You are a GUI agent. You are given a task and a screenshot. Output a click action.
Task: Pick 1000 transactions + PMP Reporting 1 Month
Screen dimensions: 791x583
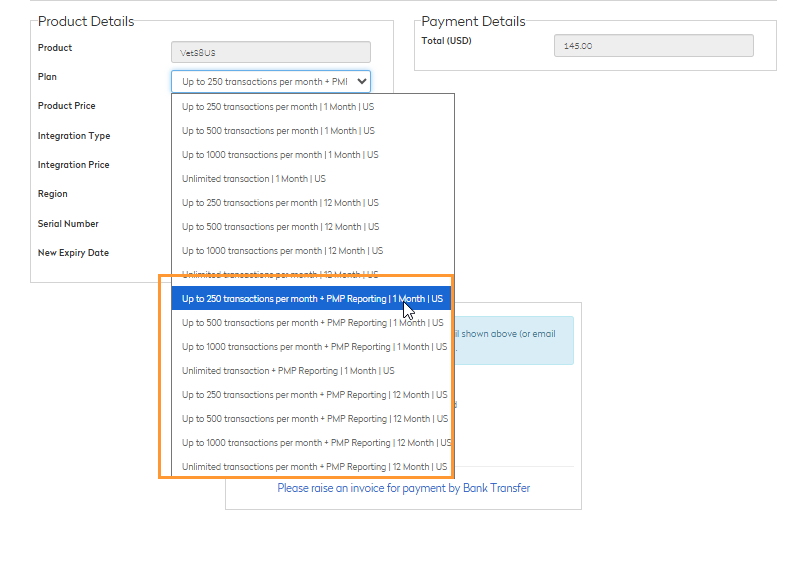312,347
